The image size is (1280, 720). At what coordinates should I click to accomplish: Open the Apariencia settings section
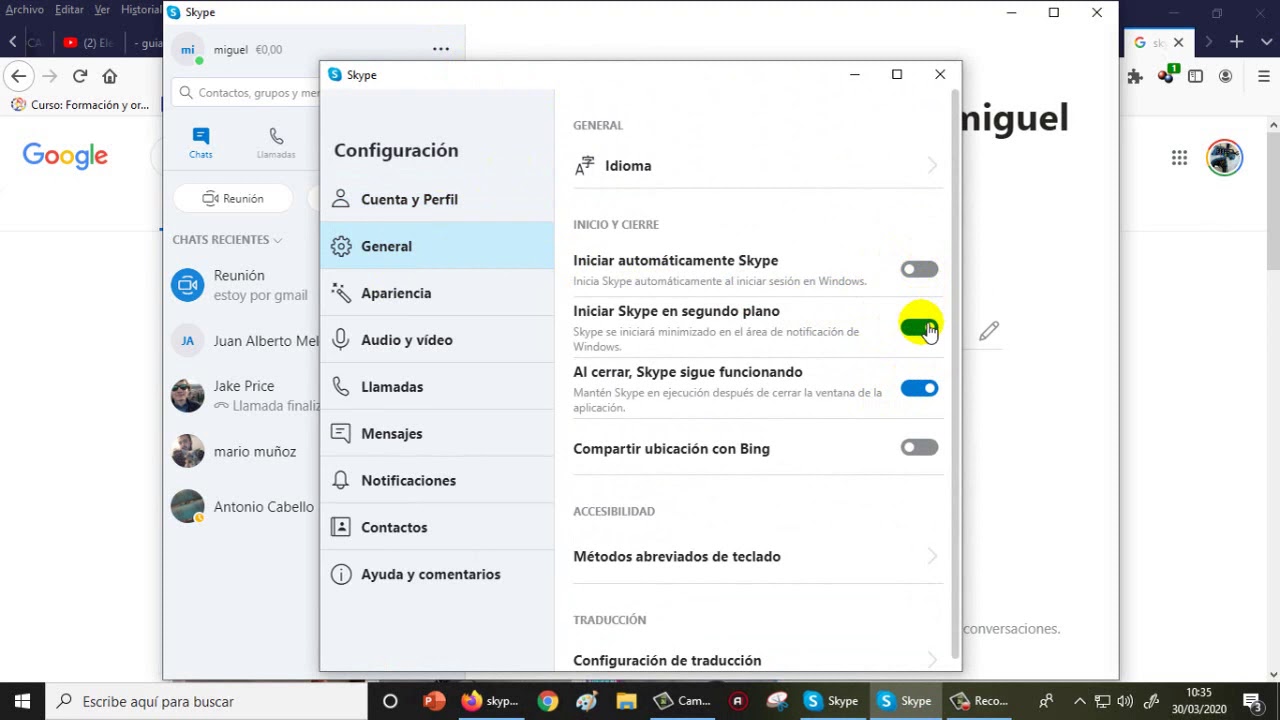[437, 293]
